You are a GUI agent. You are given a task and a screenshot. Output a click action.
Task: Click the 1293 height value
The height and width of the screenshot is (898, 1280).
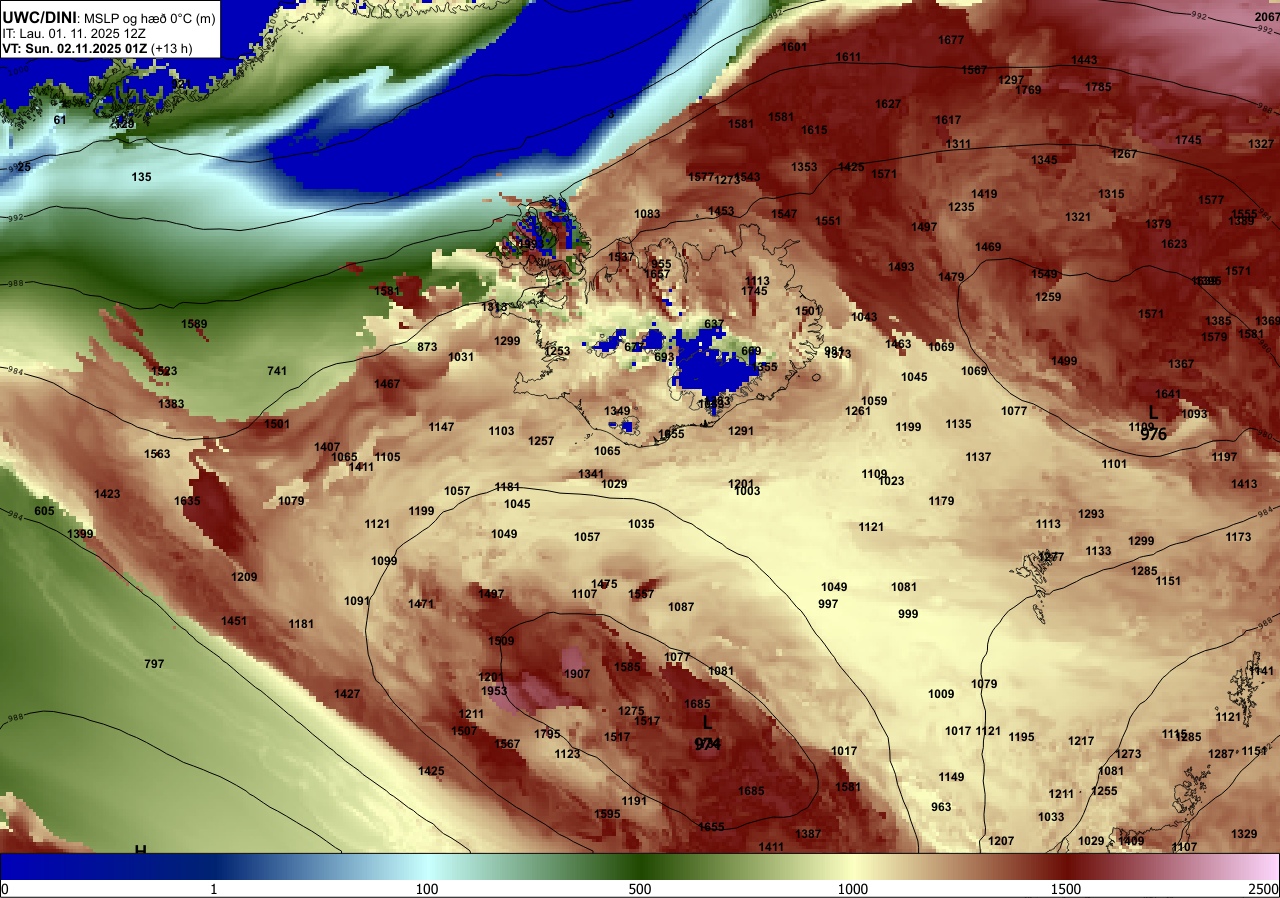click(x=1091, y=514)
